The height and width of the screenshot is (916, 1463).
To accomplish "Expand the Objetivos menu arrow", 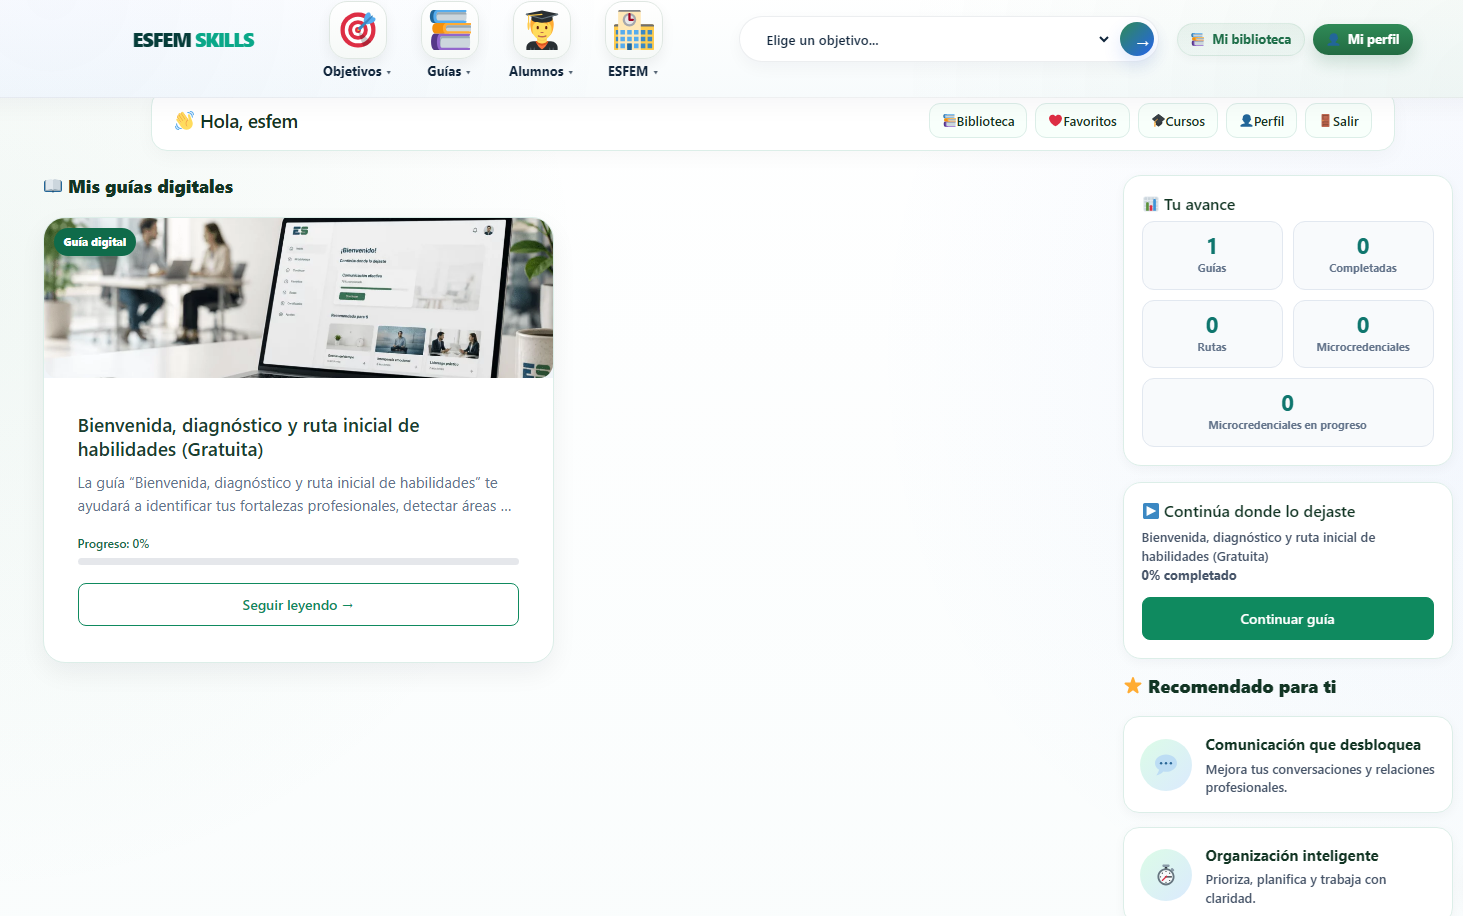I will [x=389, y=72].
